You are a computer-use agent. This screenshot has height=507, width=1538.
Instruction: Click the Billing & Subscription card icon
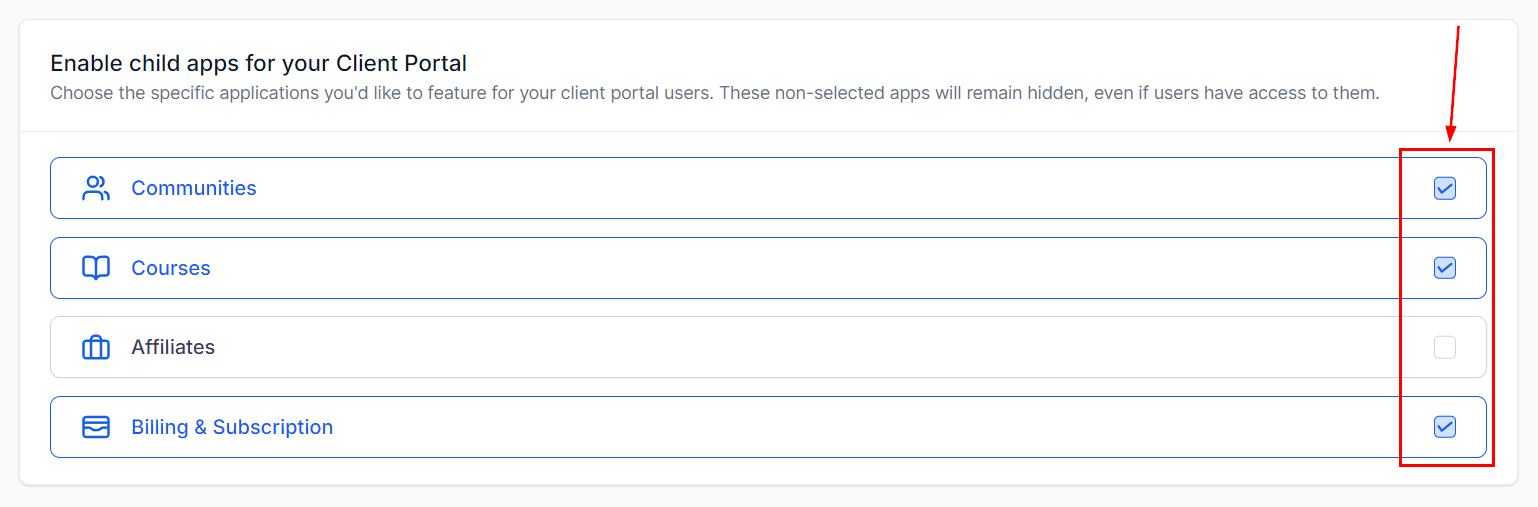click(96, 427)
